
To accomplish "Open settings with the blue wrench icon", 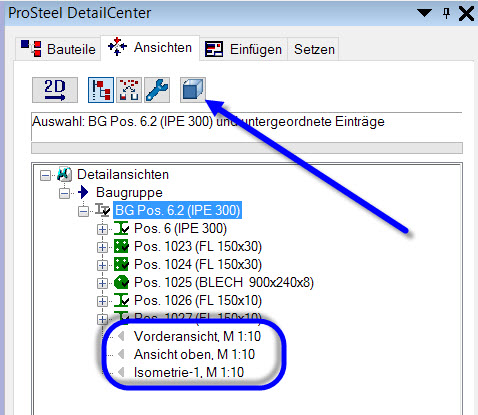I will point(157,90).
